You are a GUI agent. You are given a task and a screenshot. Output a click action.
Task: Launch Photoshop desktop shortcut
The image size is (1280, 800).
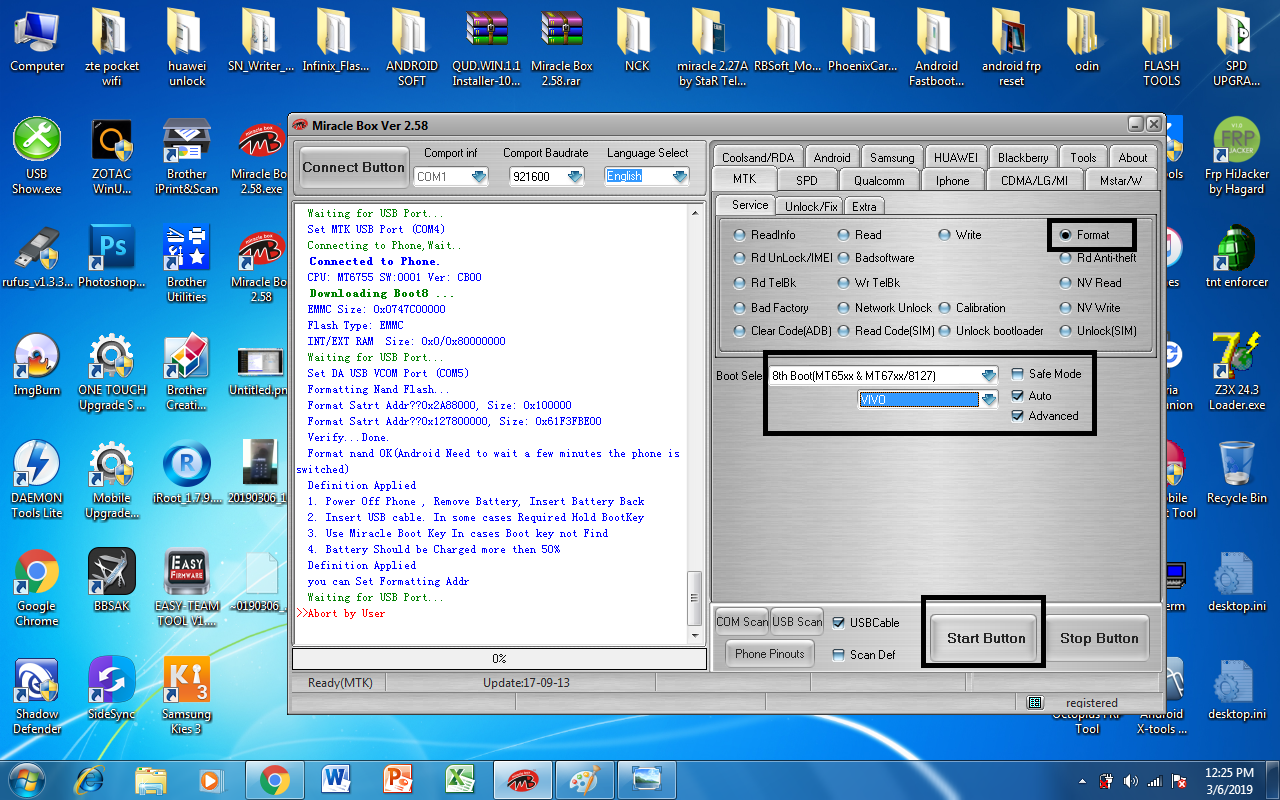point(112,257)
